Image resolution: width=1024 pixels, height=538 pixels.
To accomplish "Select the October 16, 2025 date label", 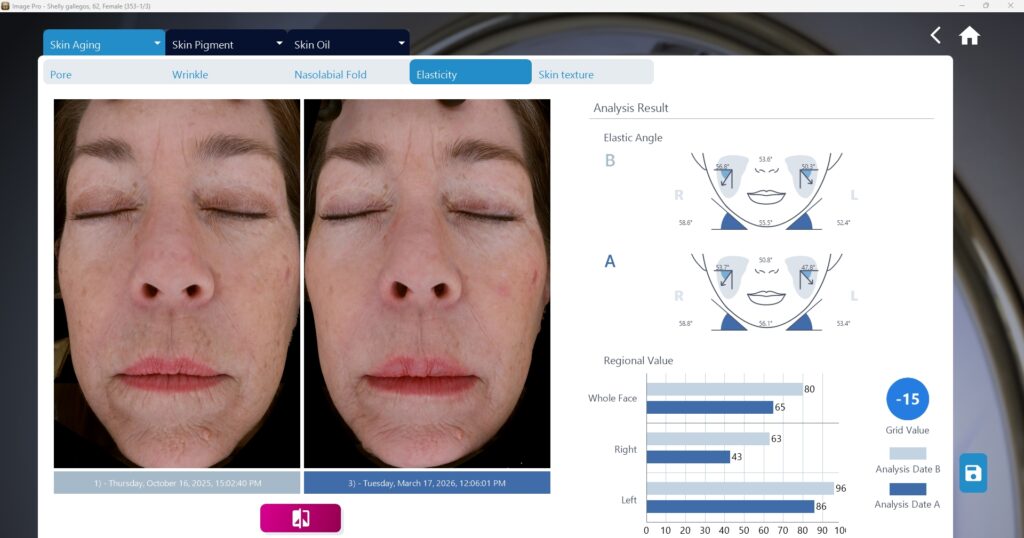I will pyautogui.click(x=177, y=483).
